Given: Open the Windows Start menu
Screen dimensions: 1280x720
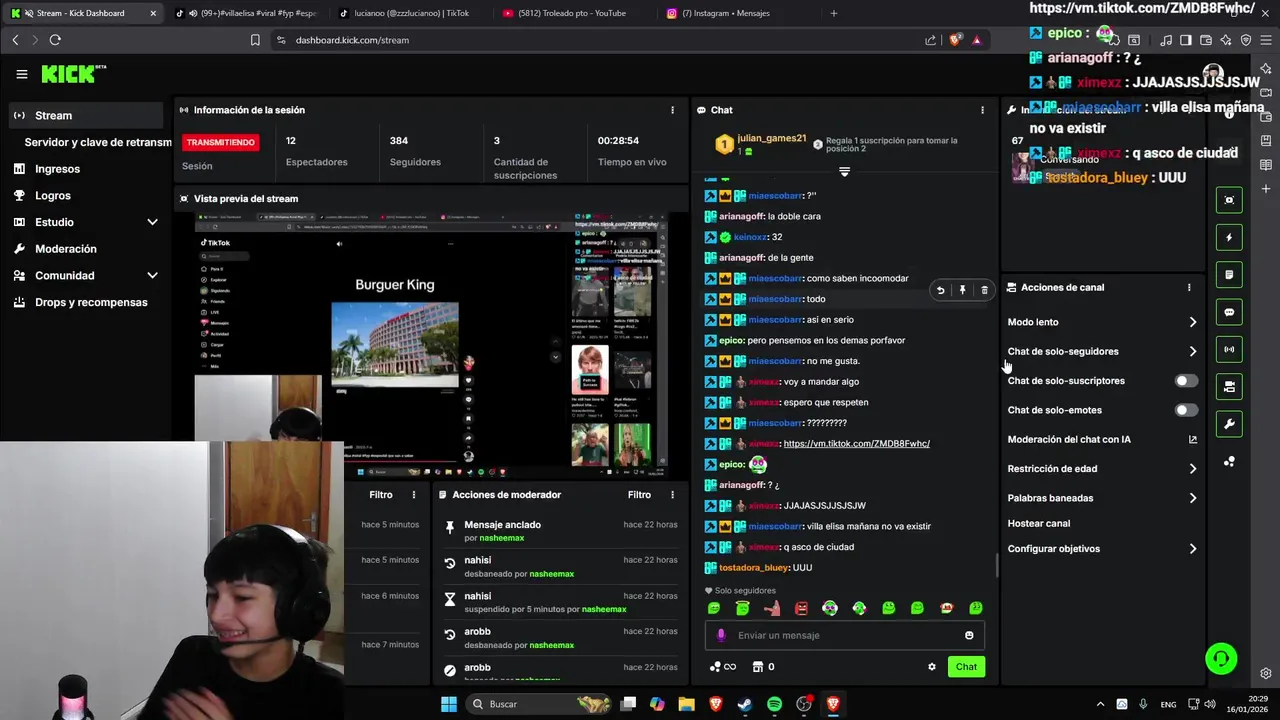Looking at the screenshot, I should tap(449, 704).
